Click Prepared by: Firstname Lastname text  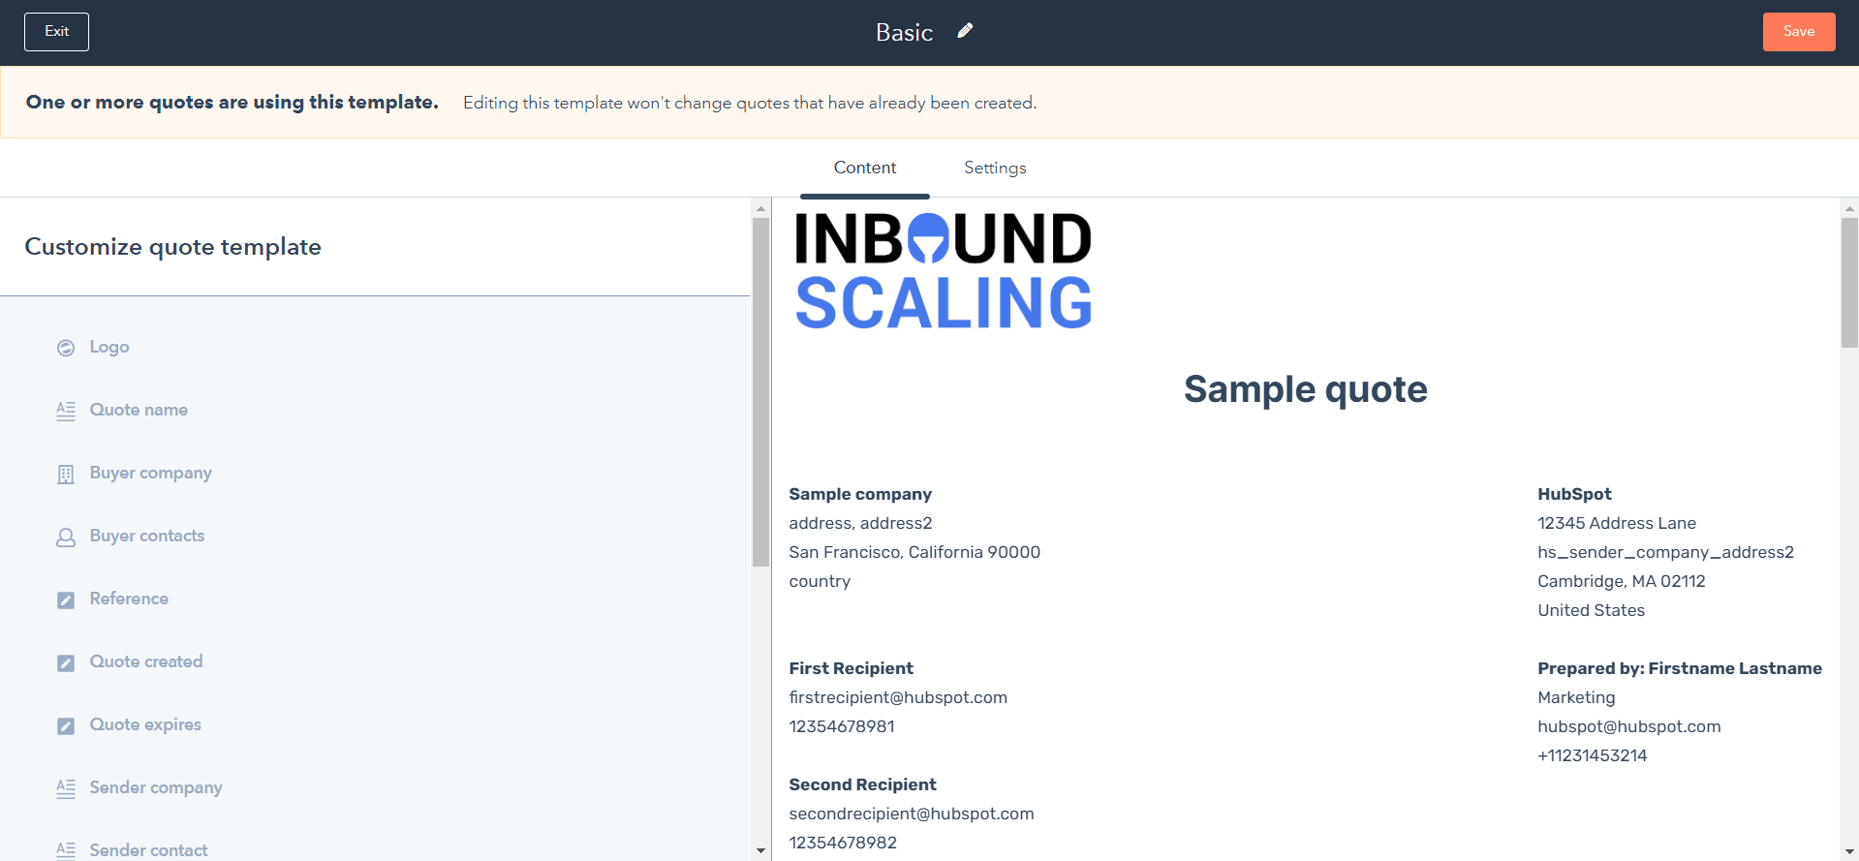click(1679, 668)
